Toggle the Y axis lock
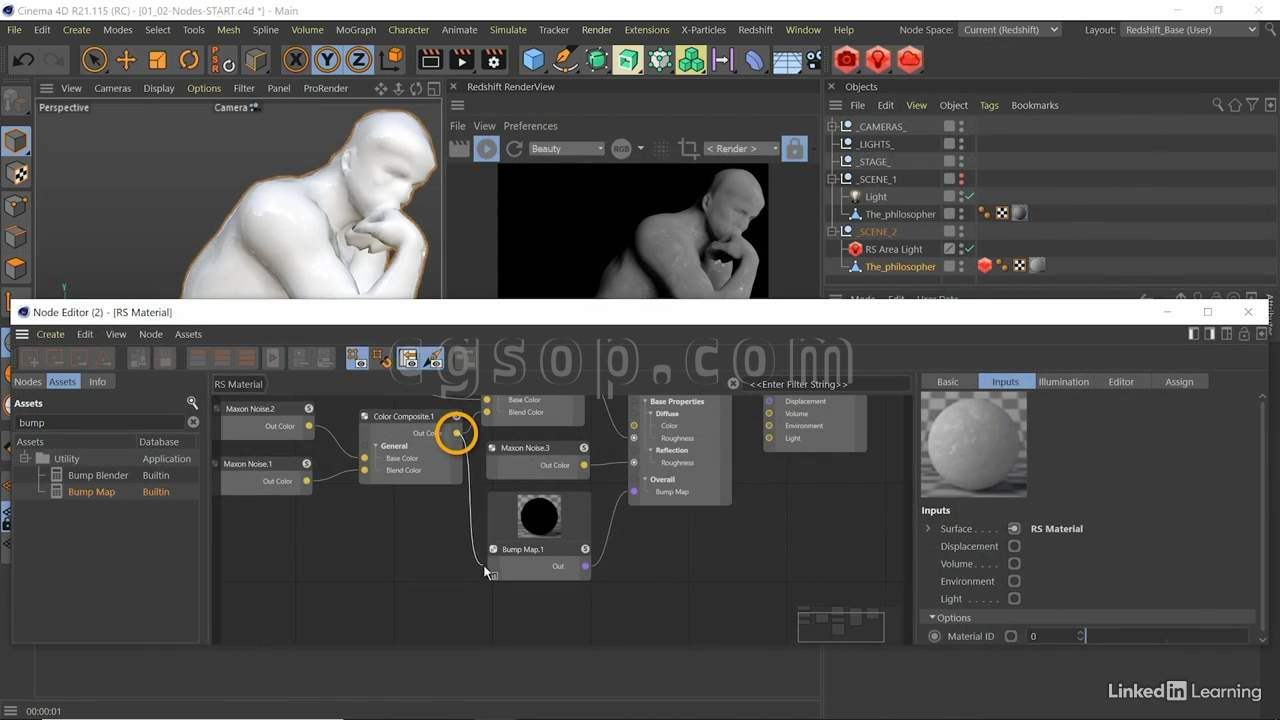 (x=327, y=60)
